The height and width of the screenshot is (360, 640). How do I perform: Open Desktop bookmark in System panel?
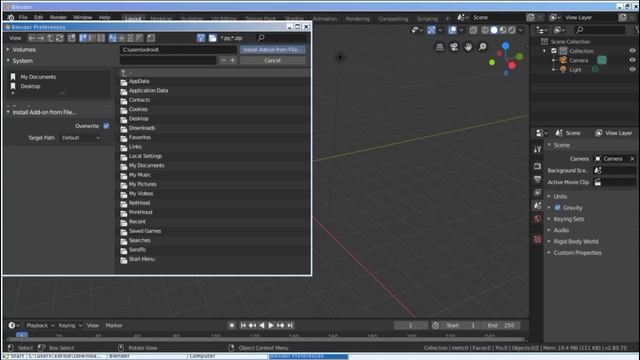30,86
